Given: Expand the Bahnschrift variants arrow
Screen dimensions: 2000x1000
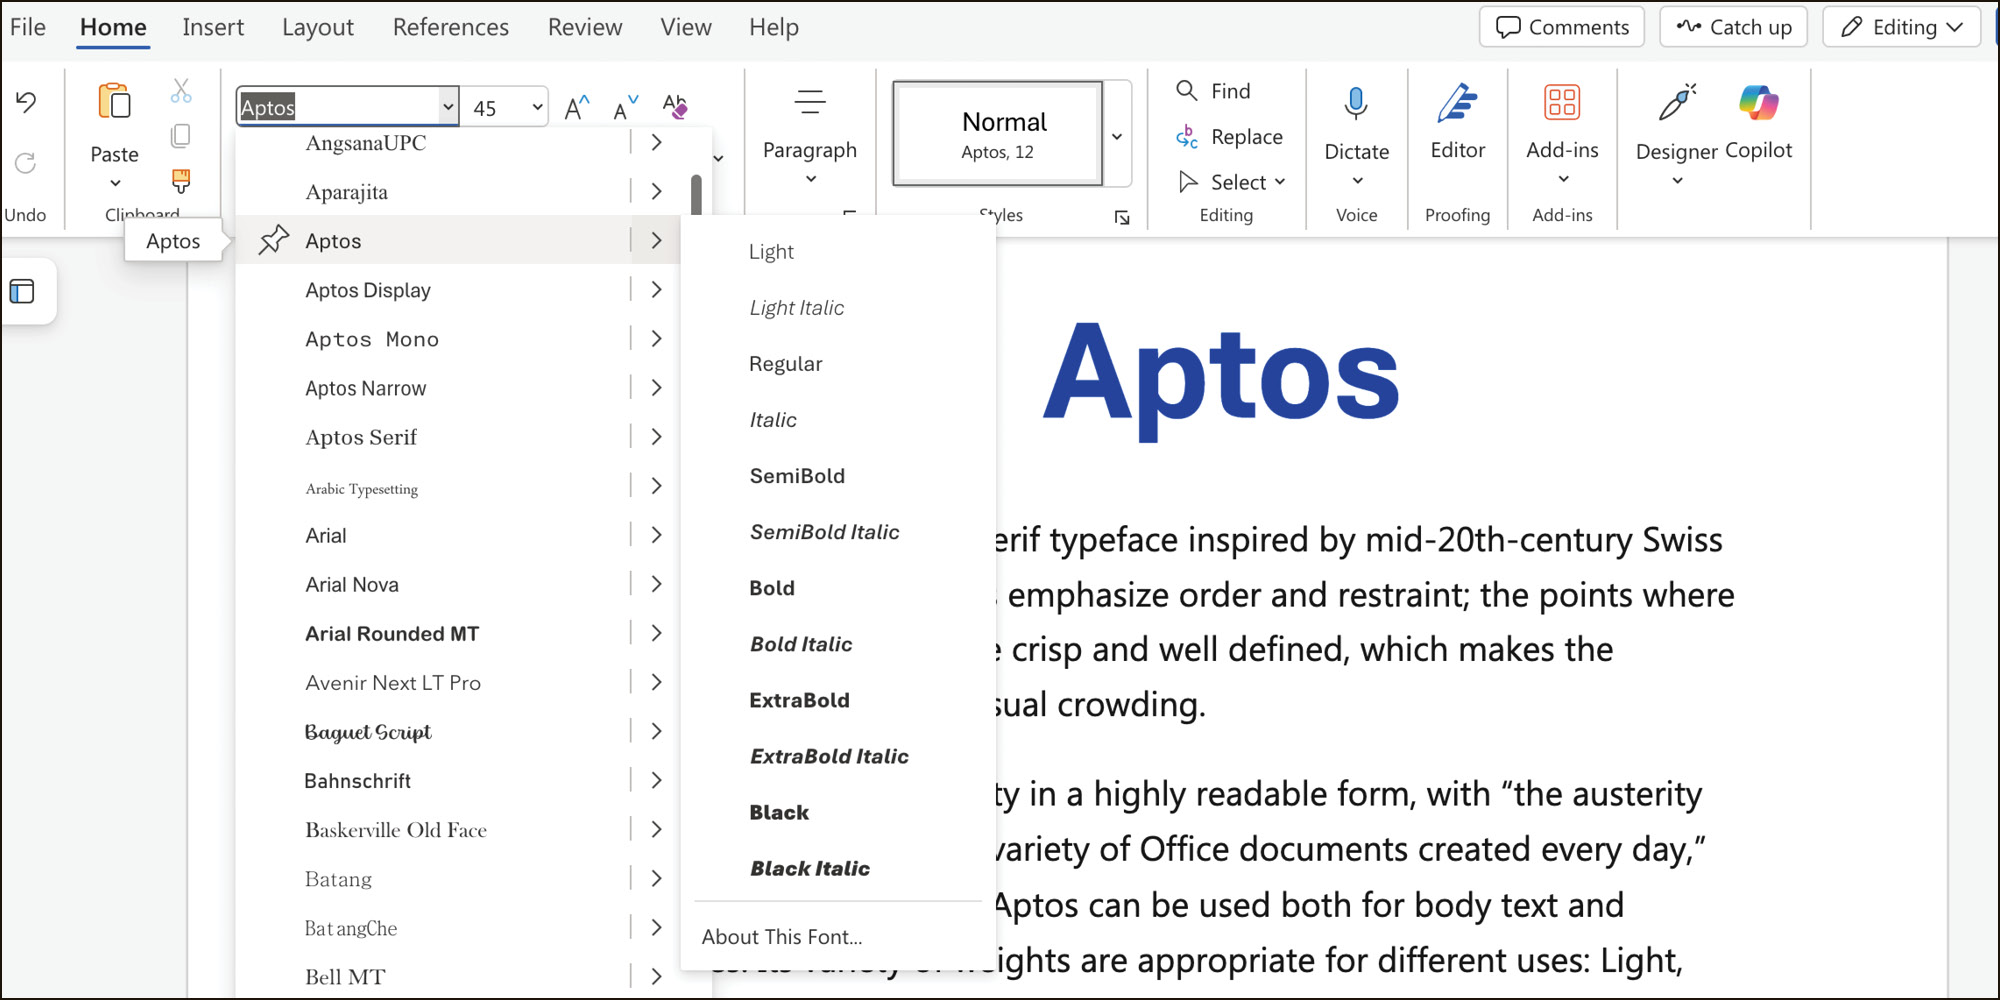Looking at the screenshot, I should tap(656, 779).
